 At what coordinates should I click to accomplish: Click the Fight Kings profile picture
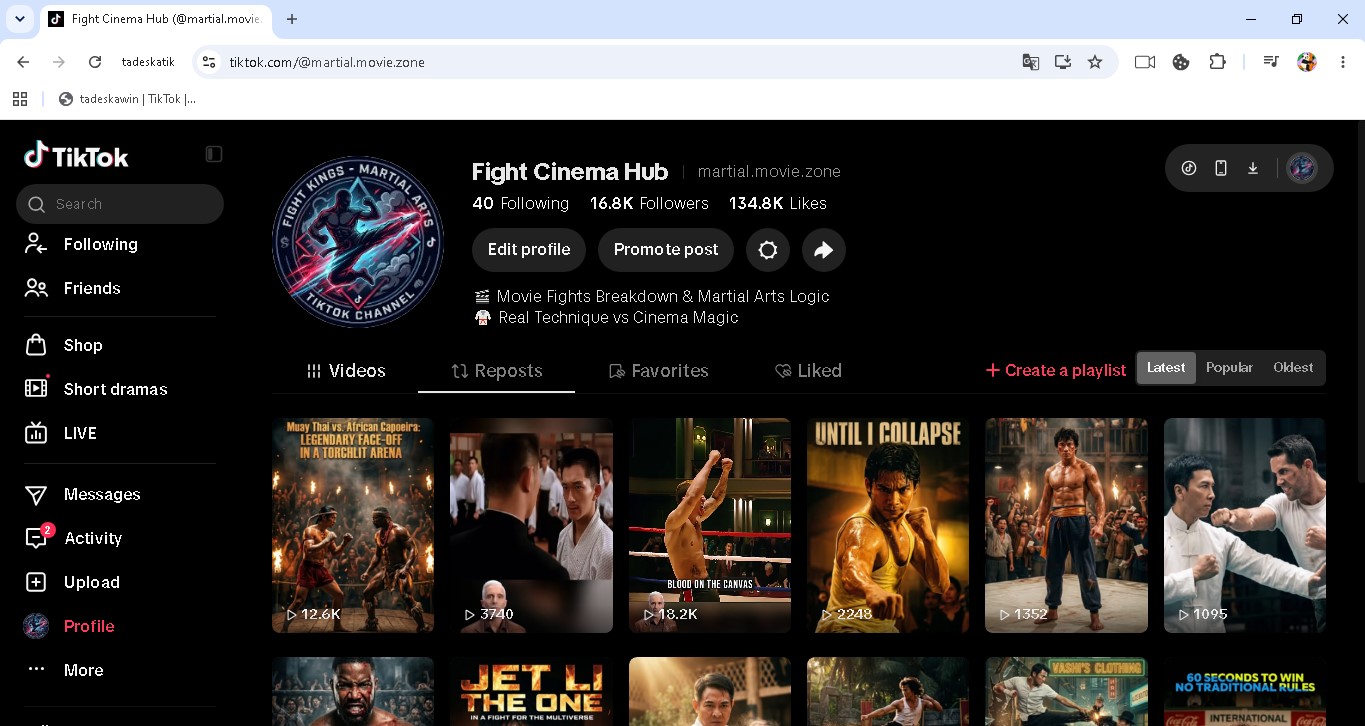point(358,242)
